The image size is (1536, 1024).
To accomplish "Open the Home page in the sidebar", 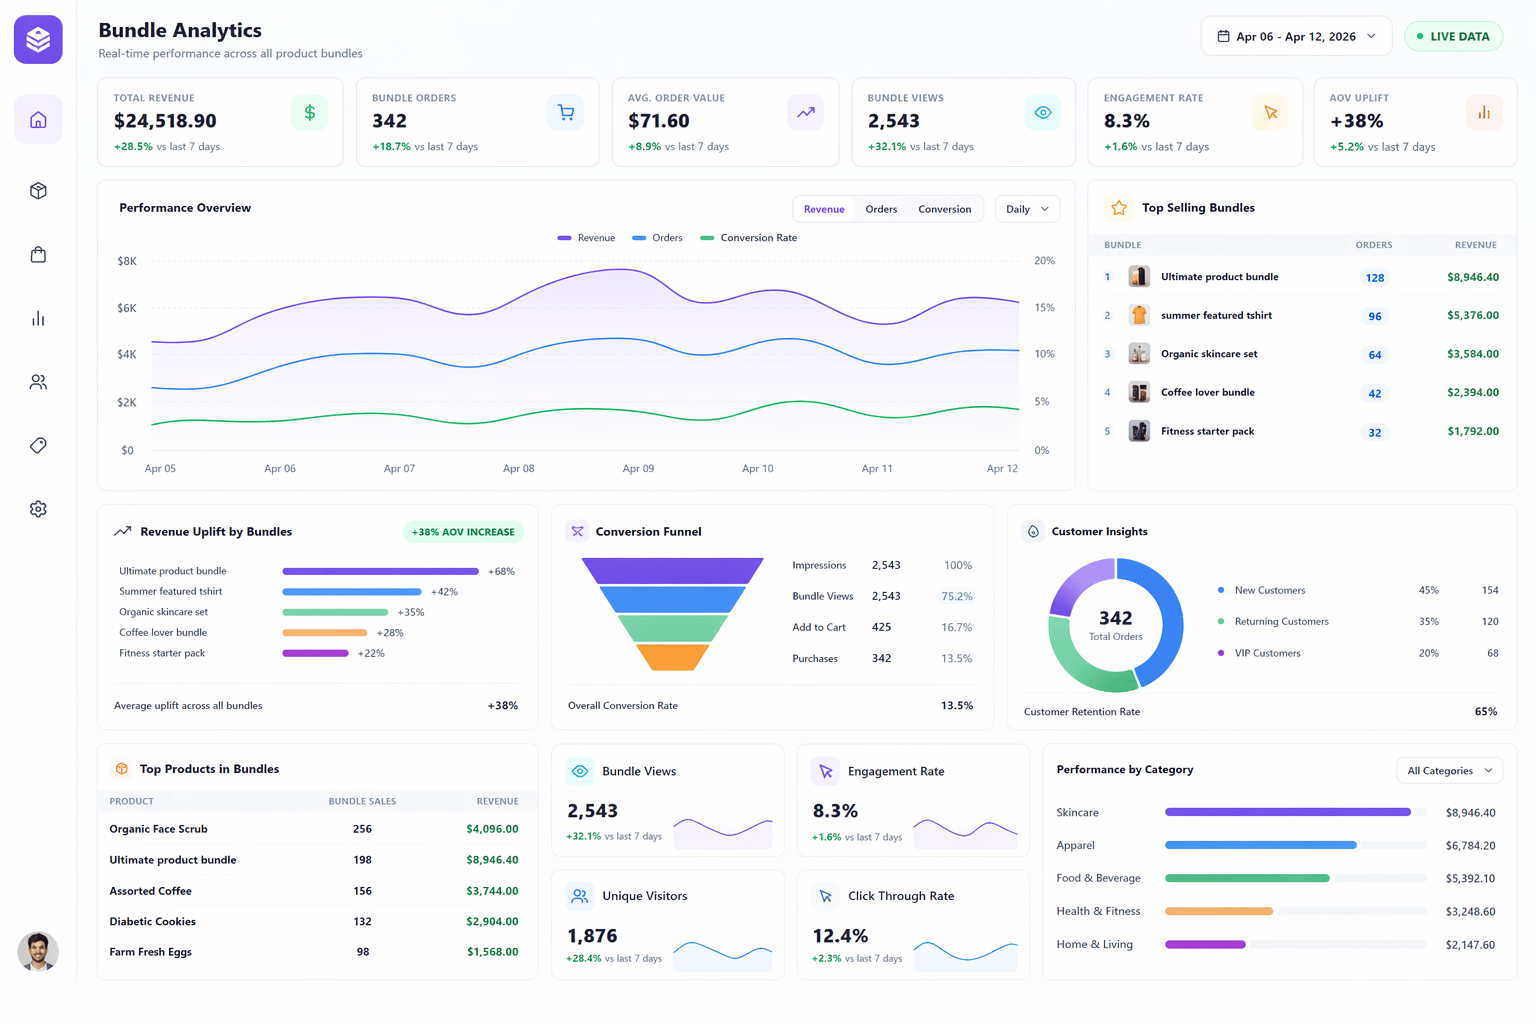I will point(38,120).
